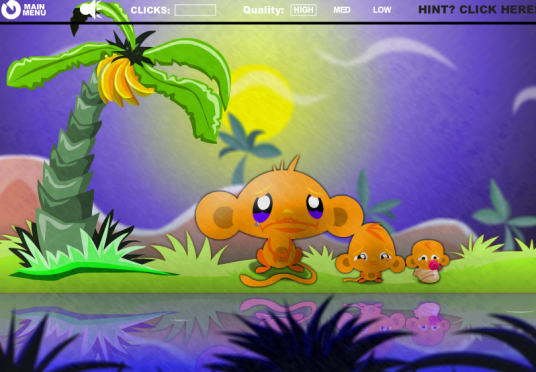Click the seashell beneath the baby monkey

426,276
